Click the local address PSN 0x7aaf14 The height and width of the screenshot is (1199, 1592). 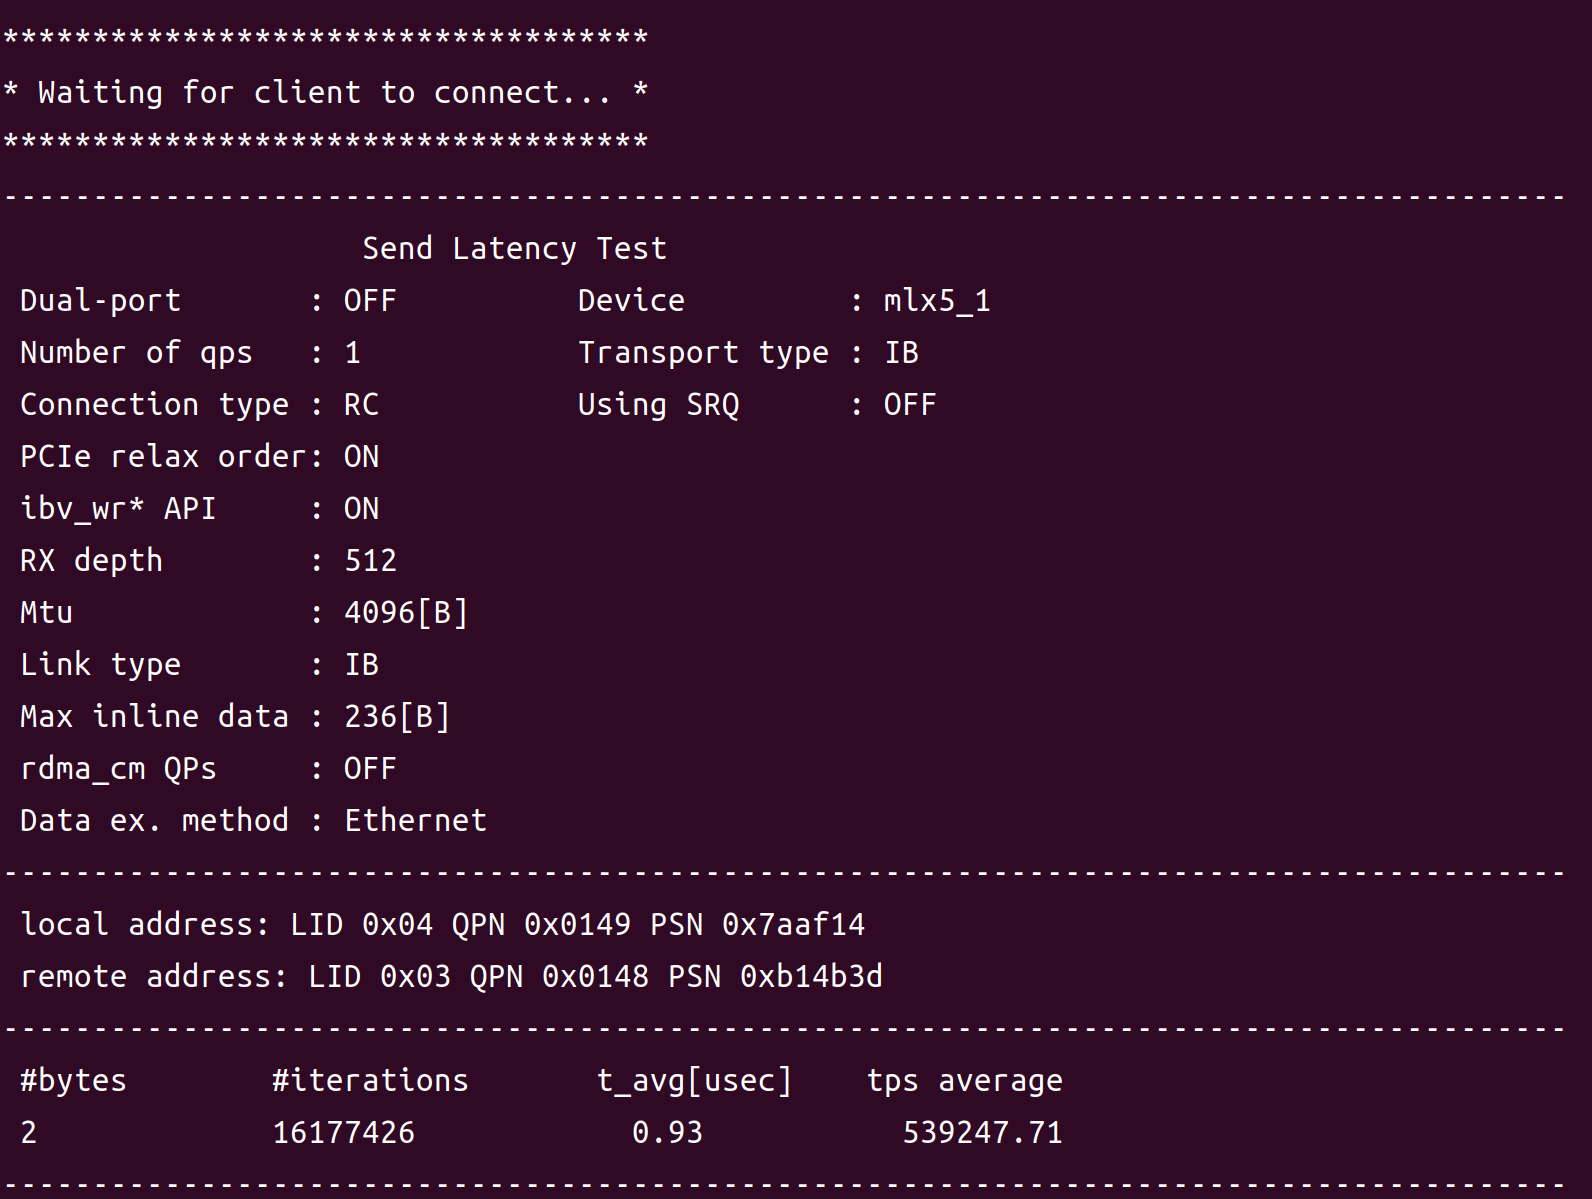click(757, 925)
